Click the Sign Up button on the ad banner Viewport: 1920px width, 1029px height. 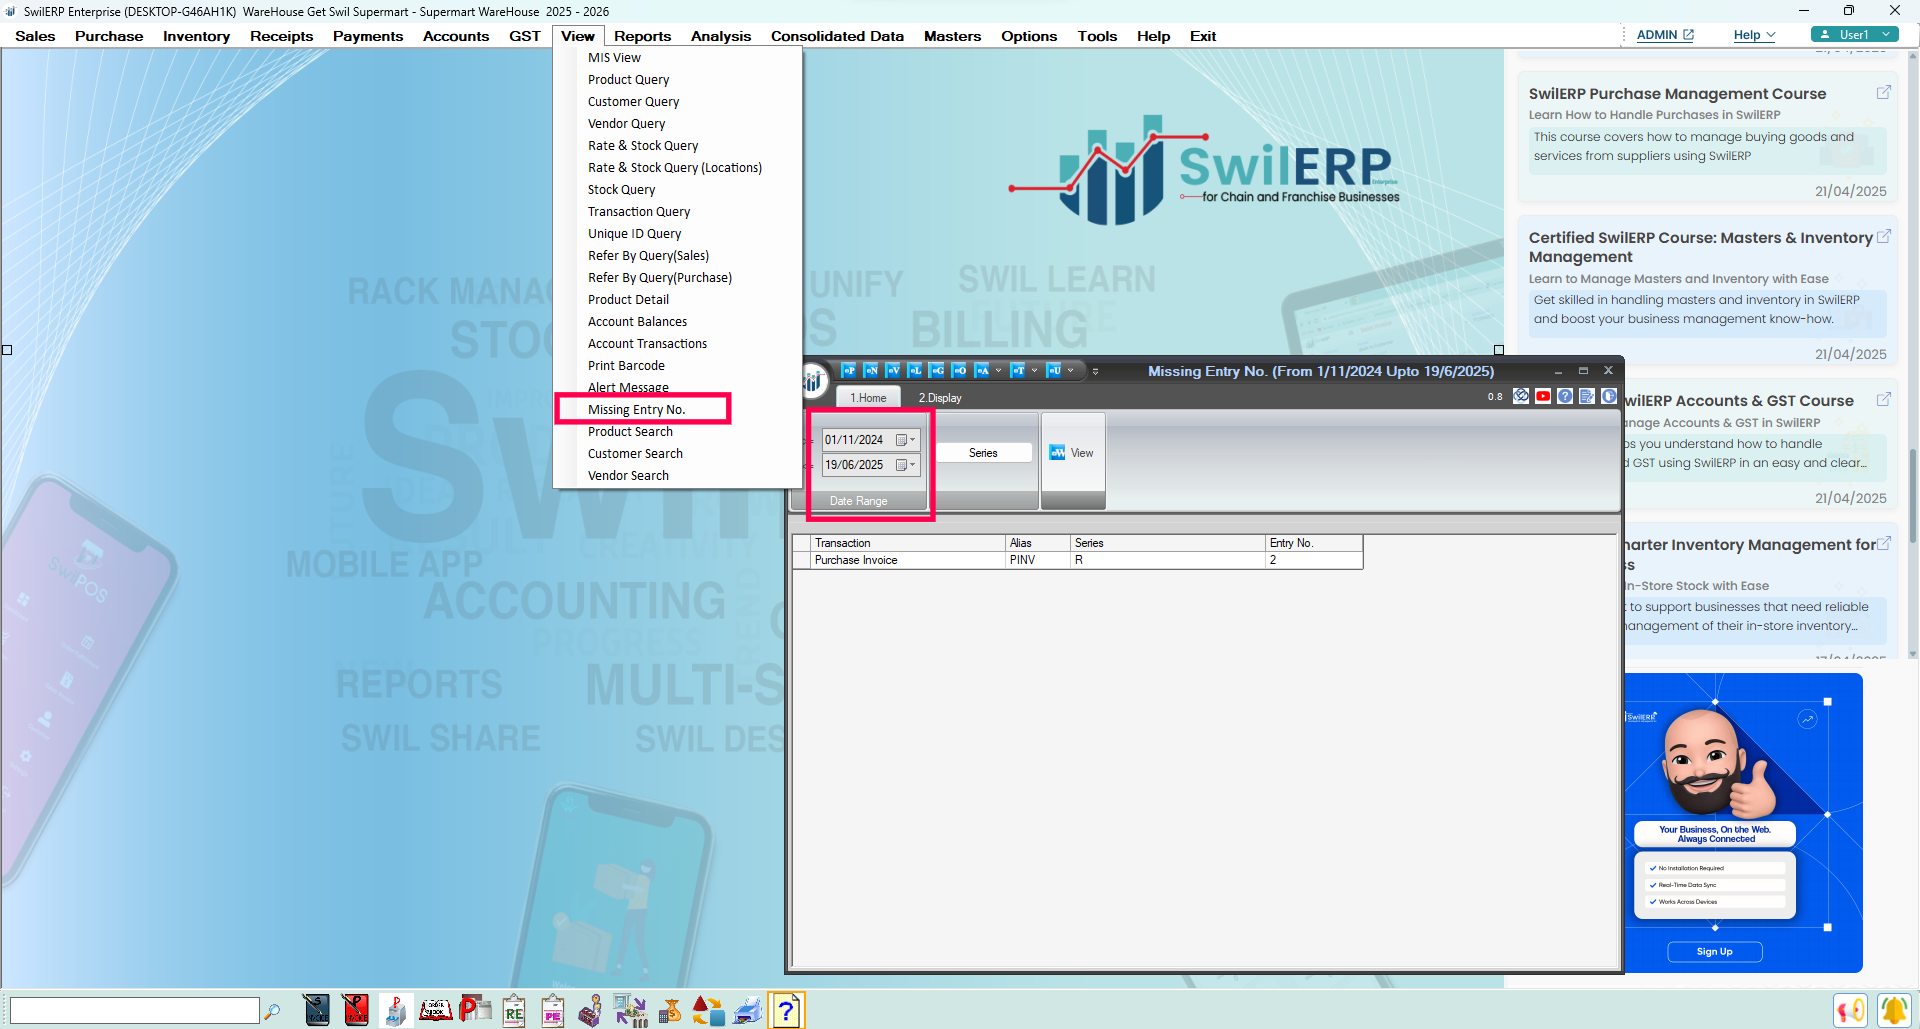pos(1714,952)
